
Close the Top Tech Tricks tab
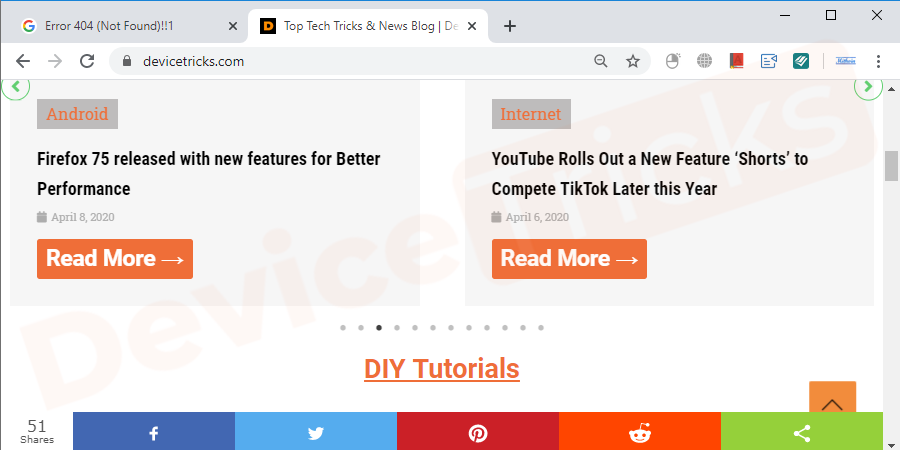point(472,26)
